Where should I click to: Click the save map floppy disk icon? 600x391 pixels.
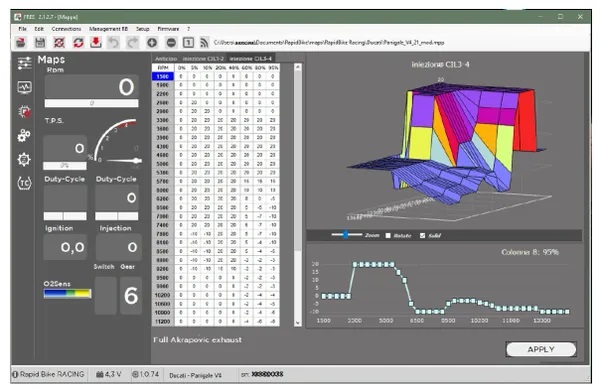(40, 42)
